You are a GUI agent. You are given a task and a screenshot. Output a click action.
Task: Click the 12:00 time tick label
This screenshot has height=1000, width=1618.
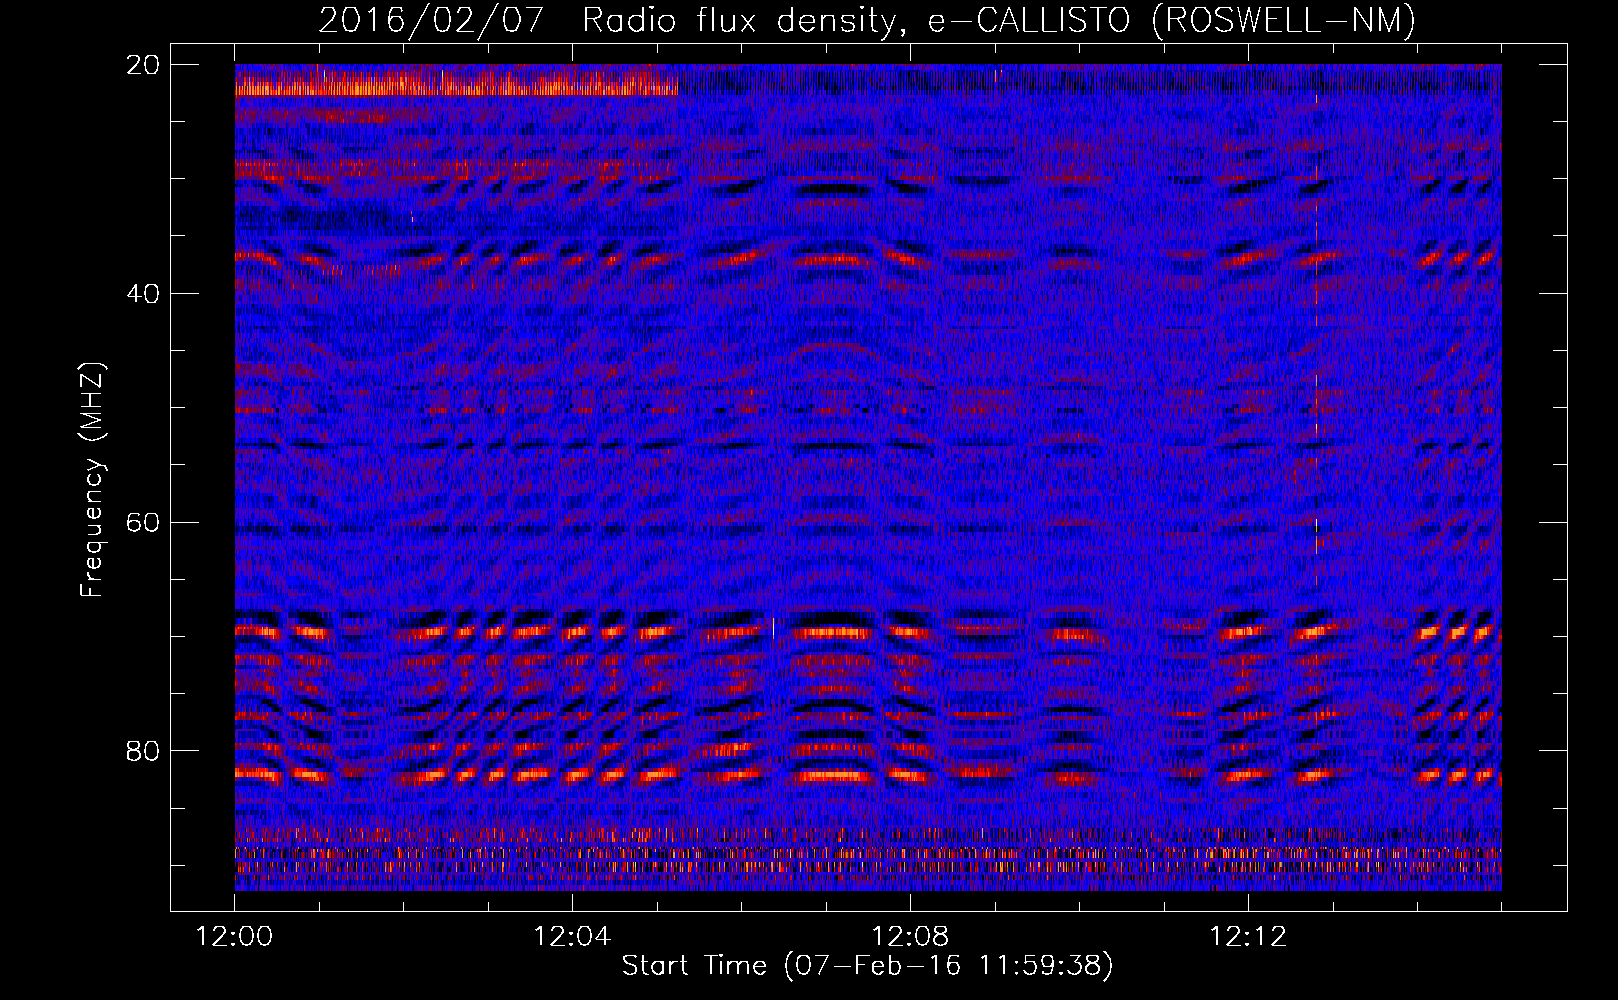point(234,937)
